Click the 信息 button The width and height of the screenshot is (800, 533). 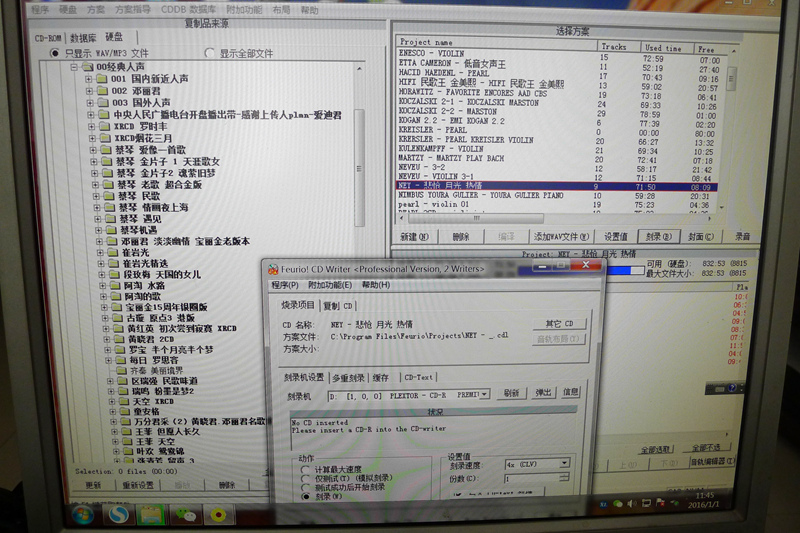(x=570, y=392)
